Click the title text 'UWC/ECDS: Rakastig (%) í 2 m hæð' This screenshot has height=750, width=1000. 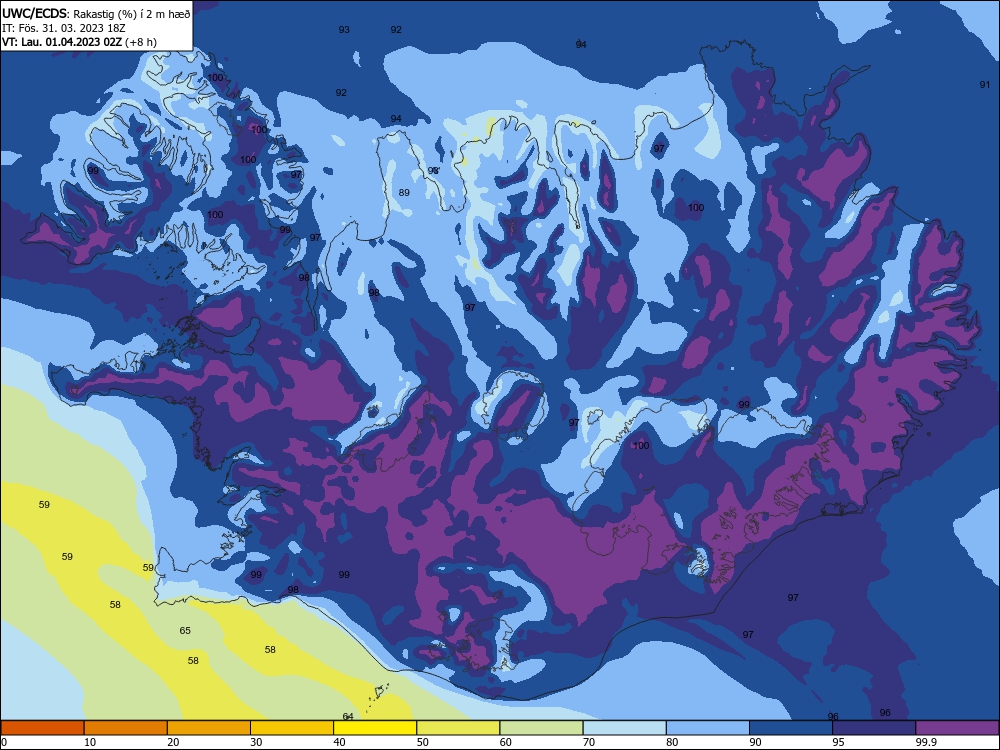(96, 14)
